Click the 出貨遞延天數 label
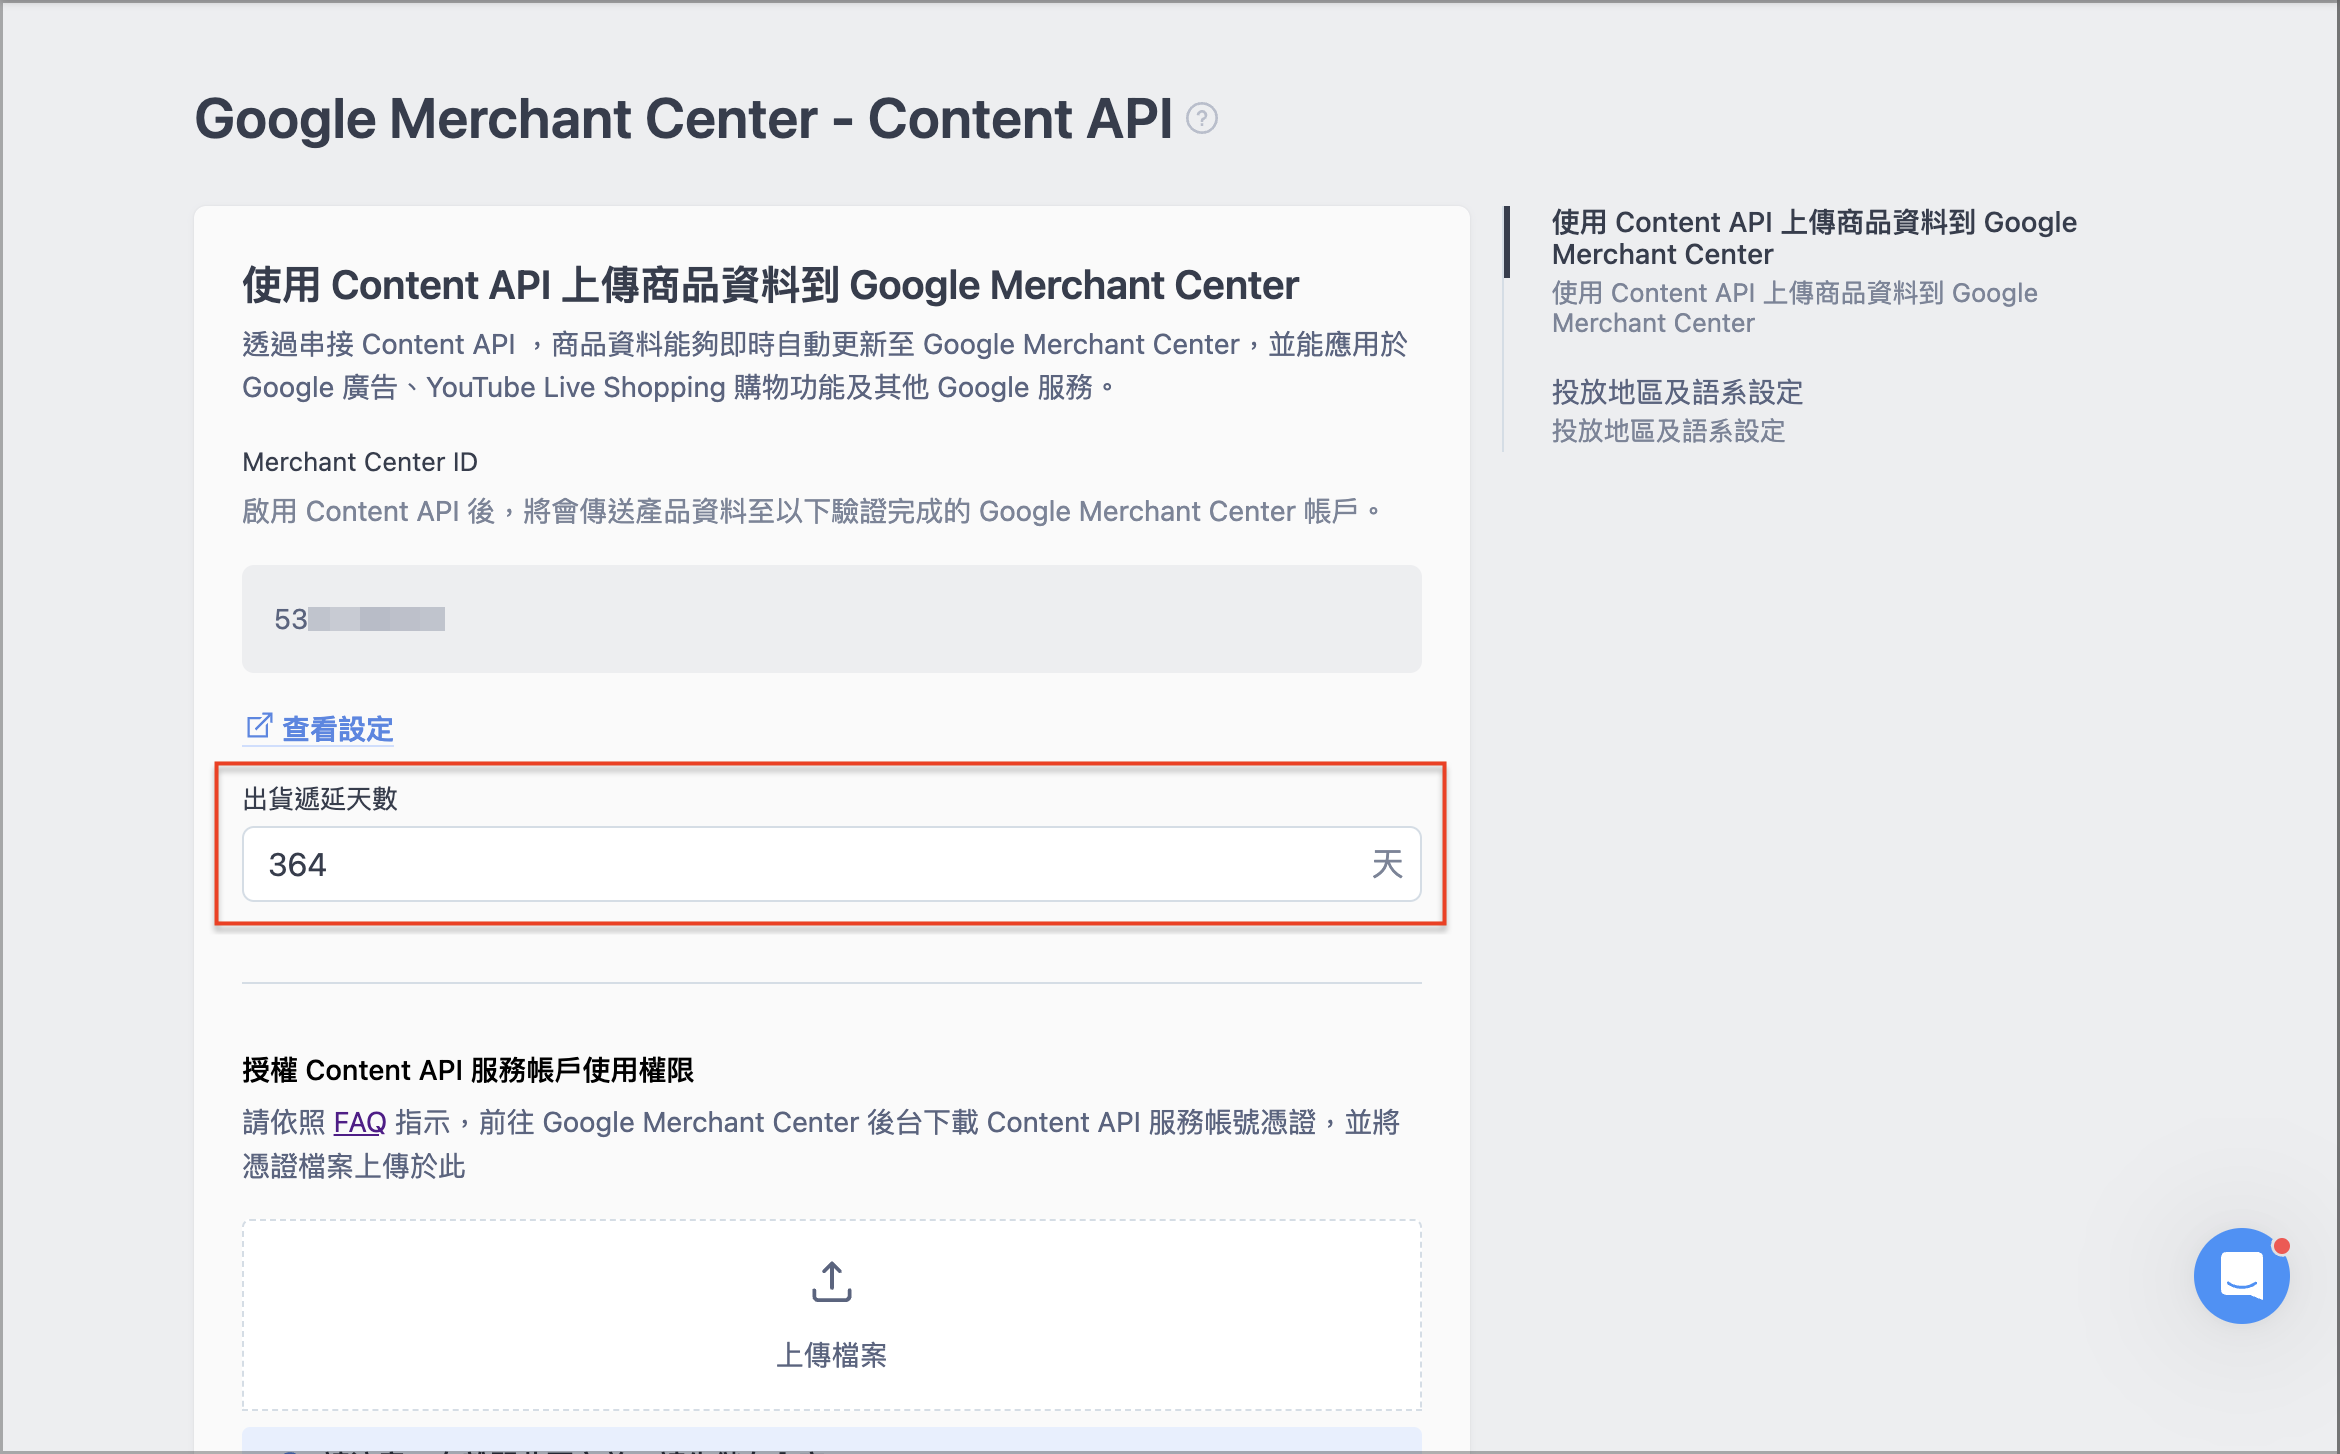The height and width of the screenshot is (1454, 2340). coord(320,799)
